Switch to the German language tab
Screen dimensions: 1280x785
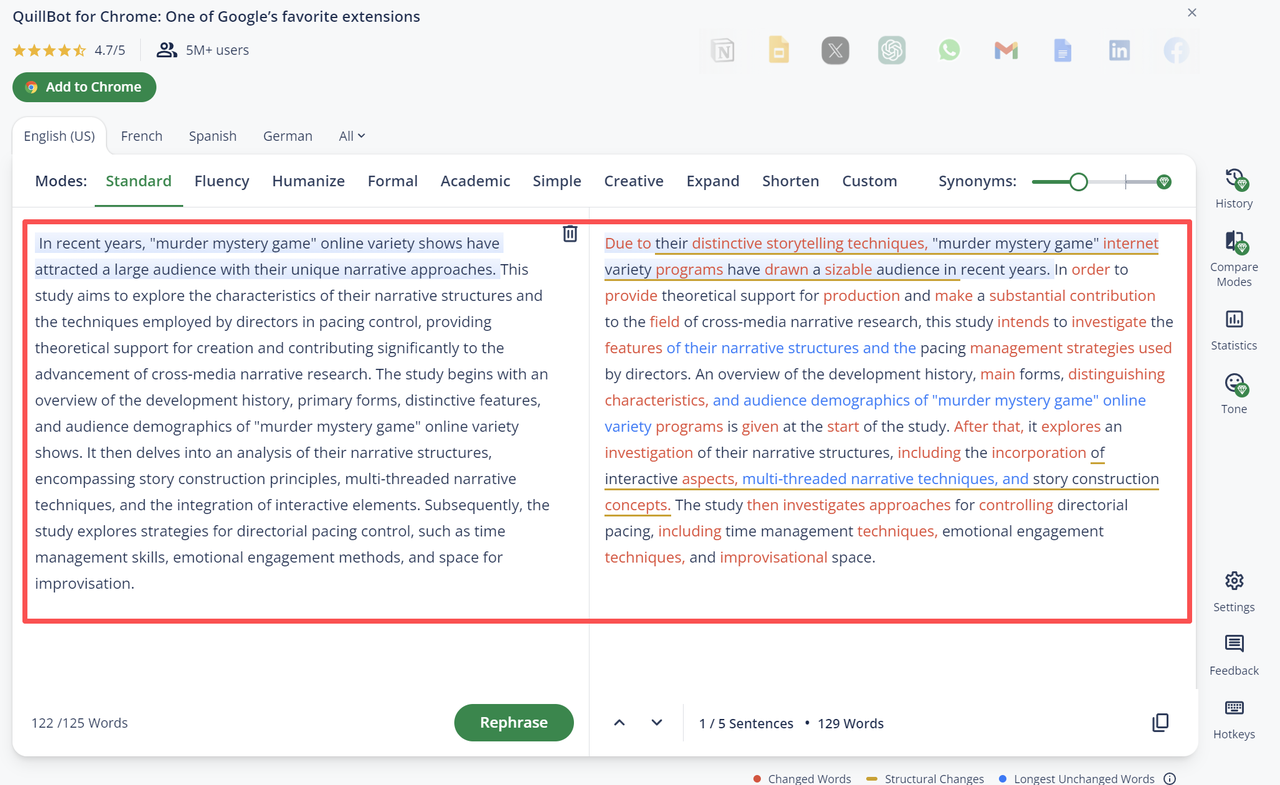287,136
